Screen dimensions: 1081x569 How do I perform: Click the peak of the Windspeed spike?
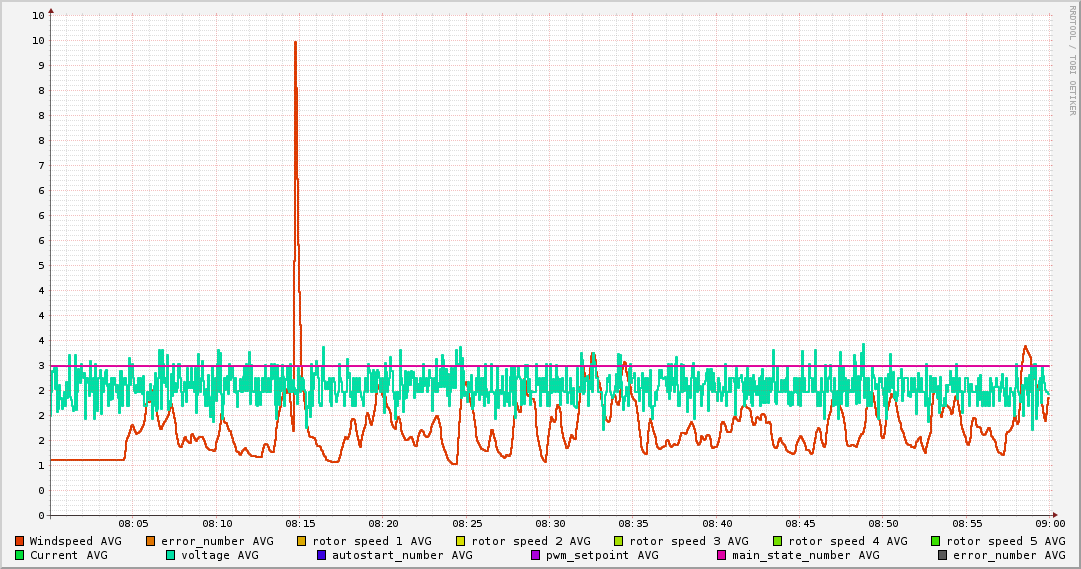click(295, 42)
